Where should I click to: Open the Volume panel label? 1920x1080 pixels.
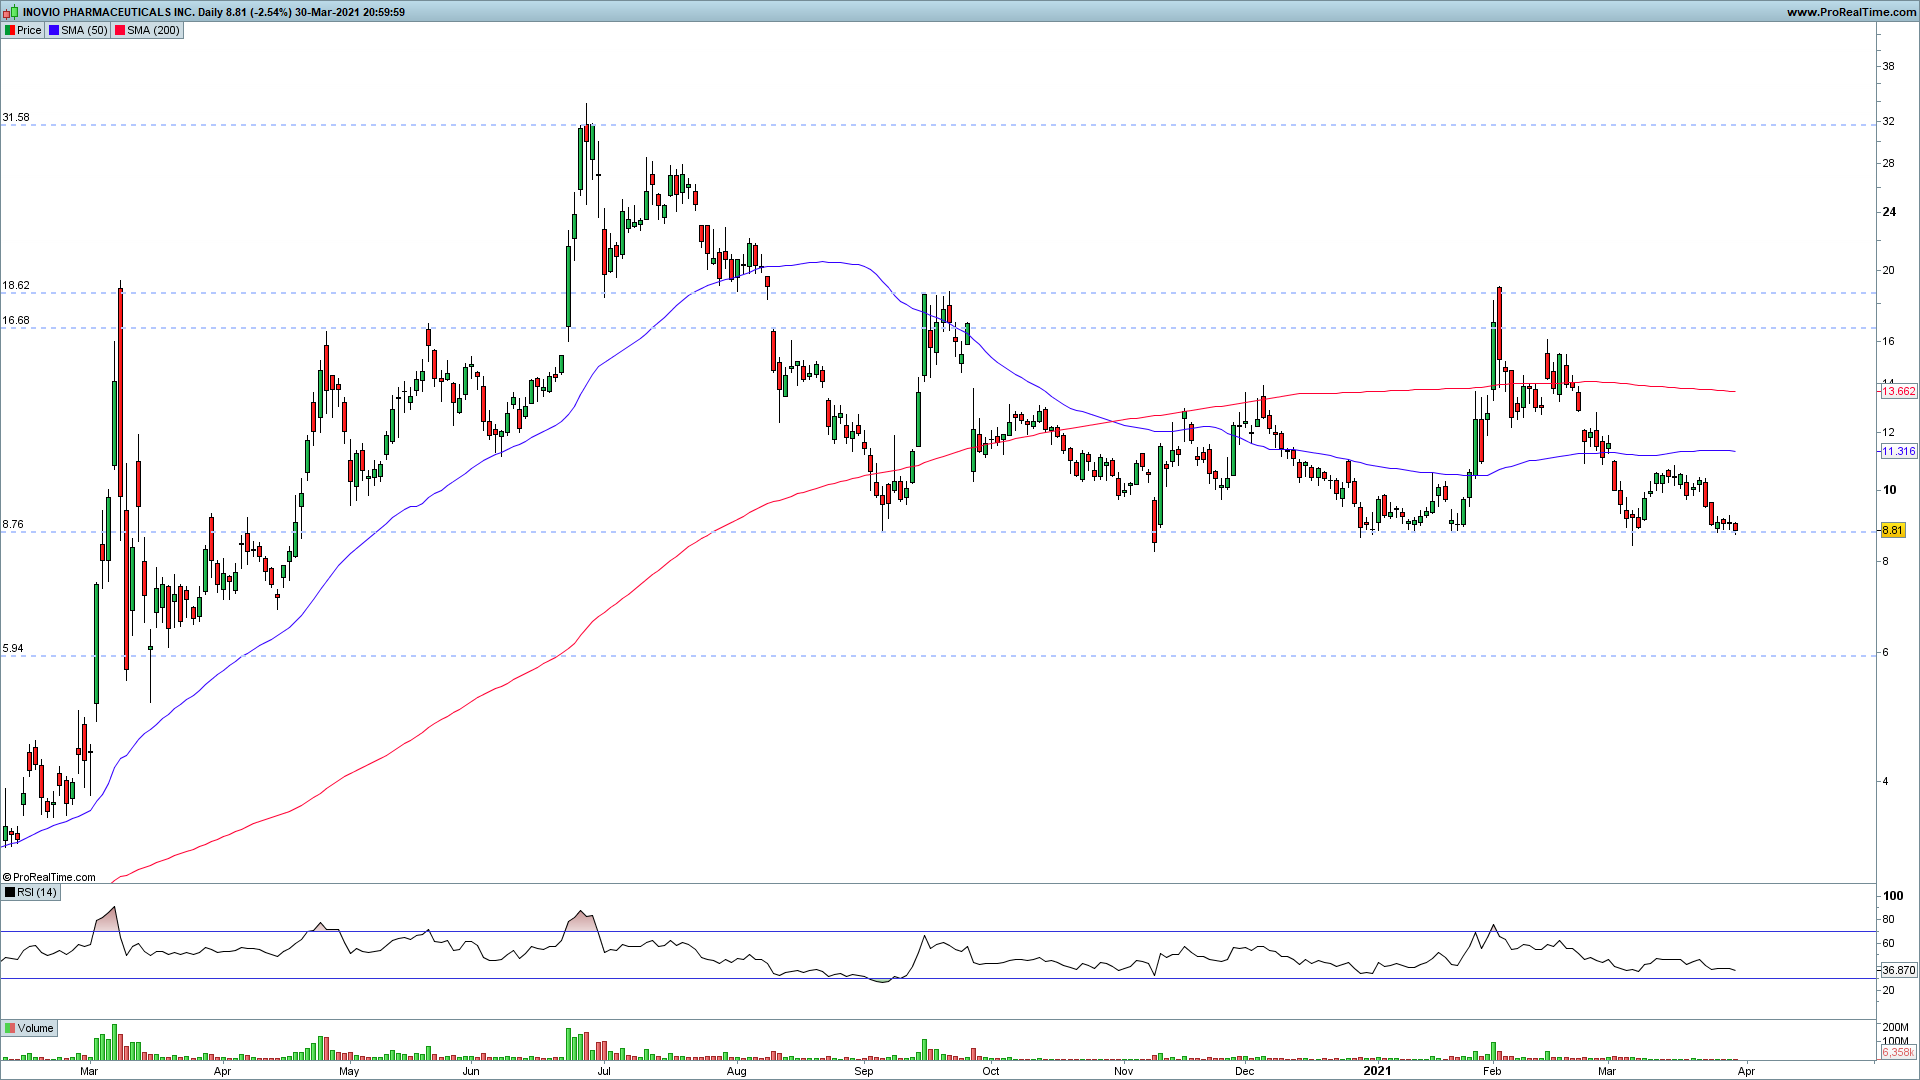point(35,1028)
